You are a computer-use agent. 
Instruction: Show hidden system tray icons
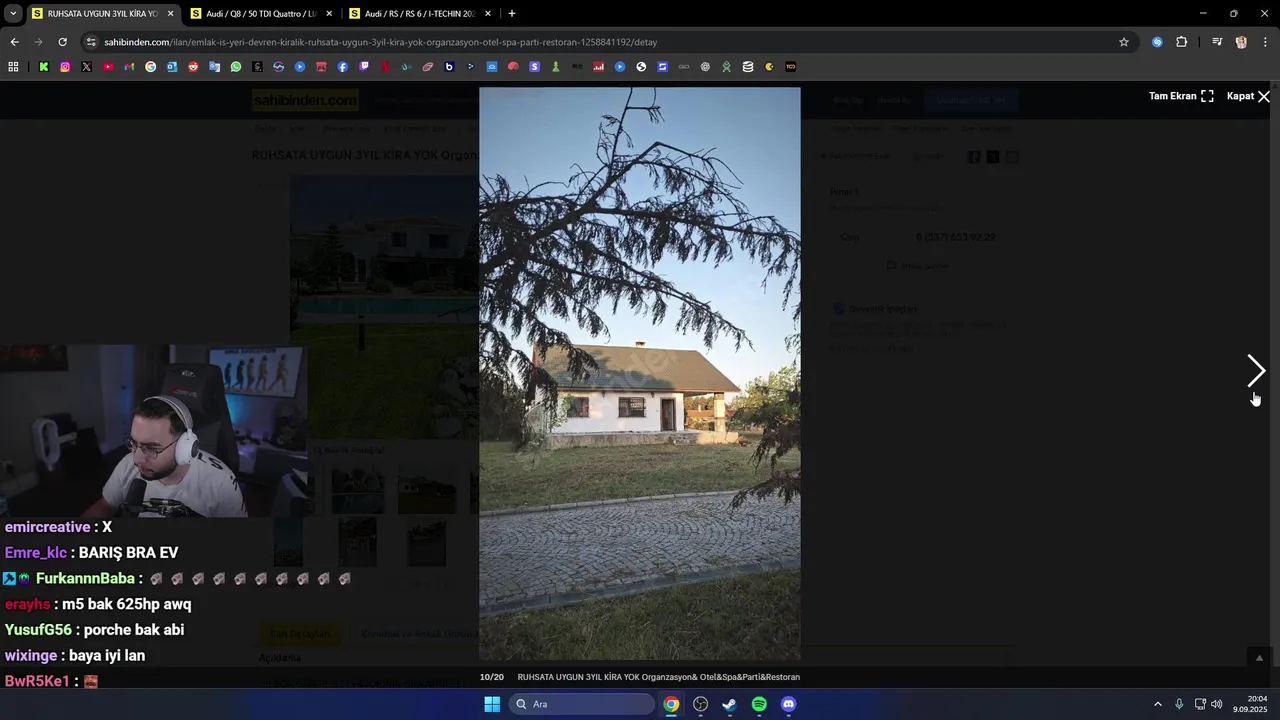pos(1158,704)
